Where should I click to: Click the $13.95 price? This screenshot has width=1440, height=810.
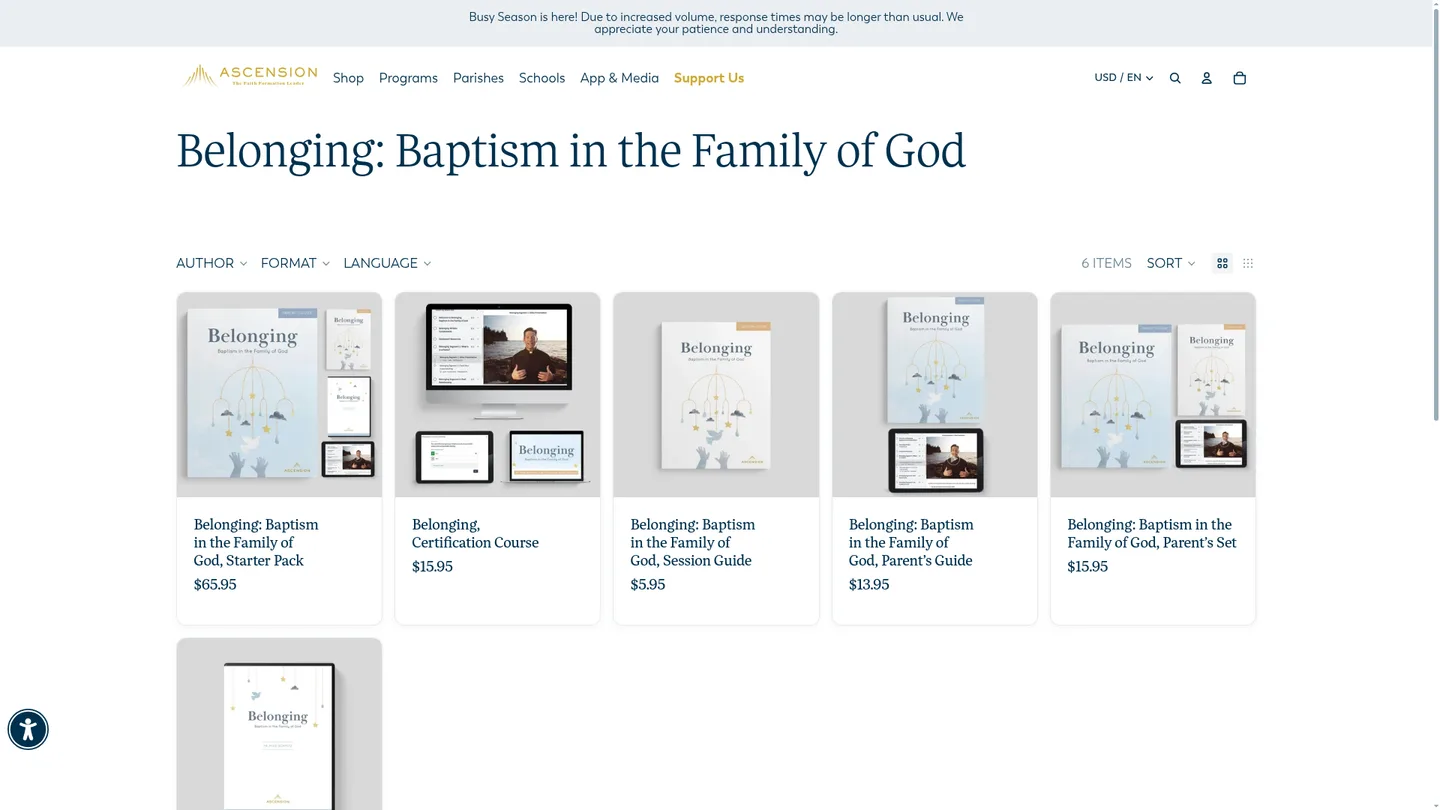(x=869, y=585)
